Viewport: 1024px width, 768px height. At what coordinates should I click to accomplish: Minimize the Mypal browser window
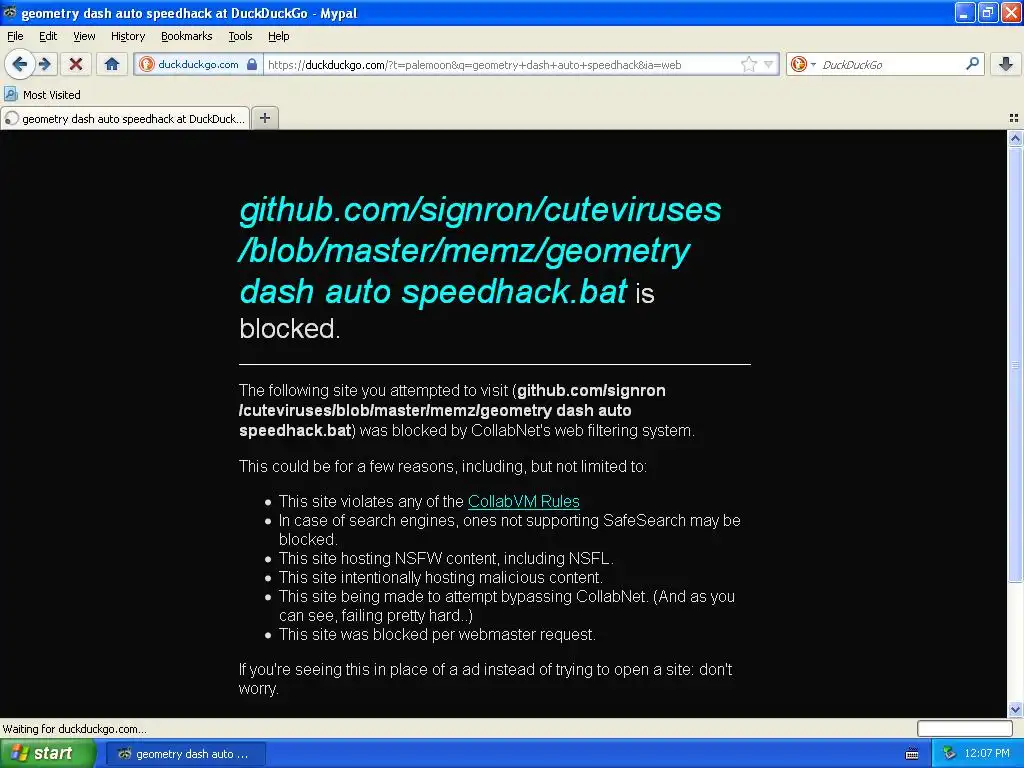pyautogui.click(x=965, y=12)
